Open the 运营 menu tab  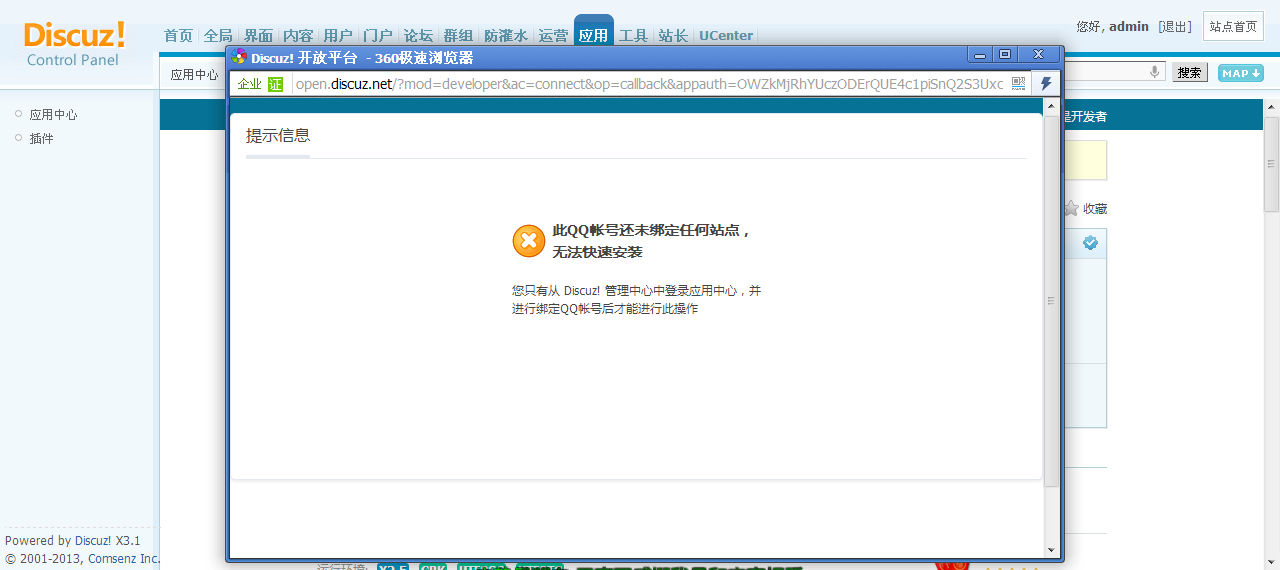coord(553,35)
